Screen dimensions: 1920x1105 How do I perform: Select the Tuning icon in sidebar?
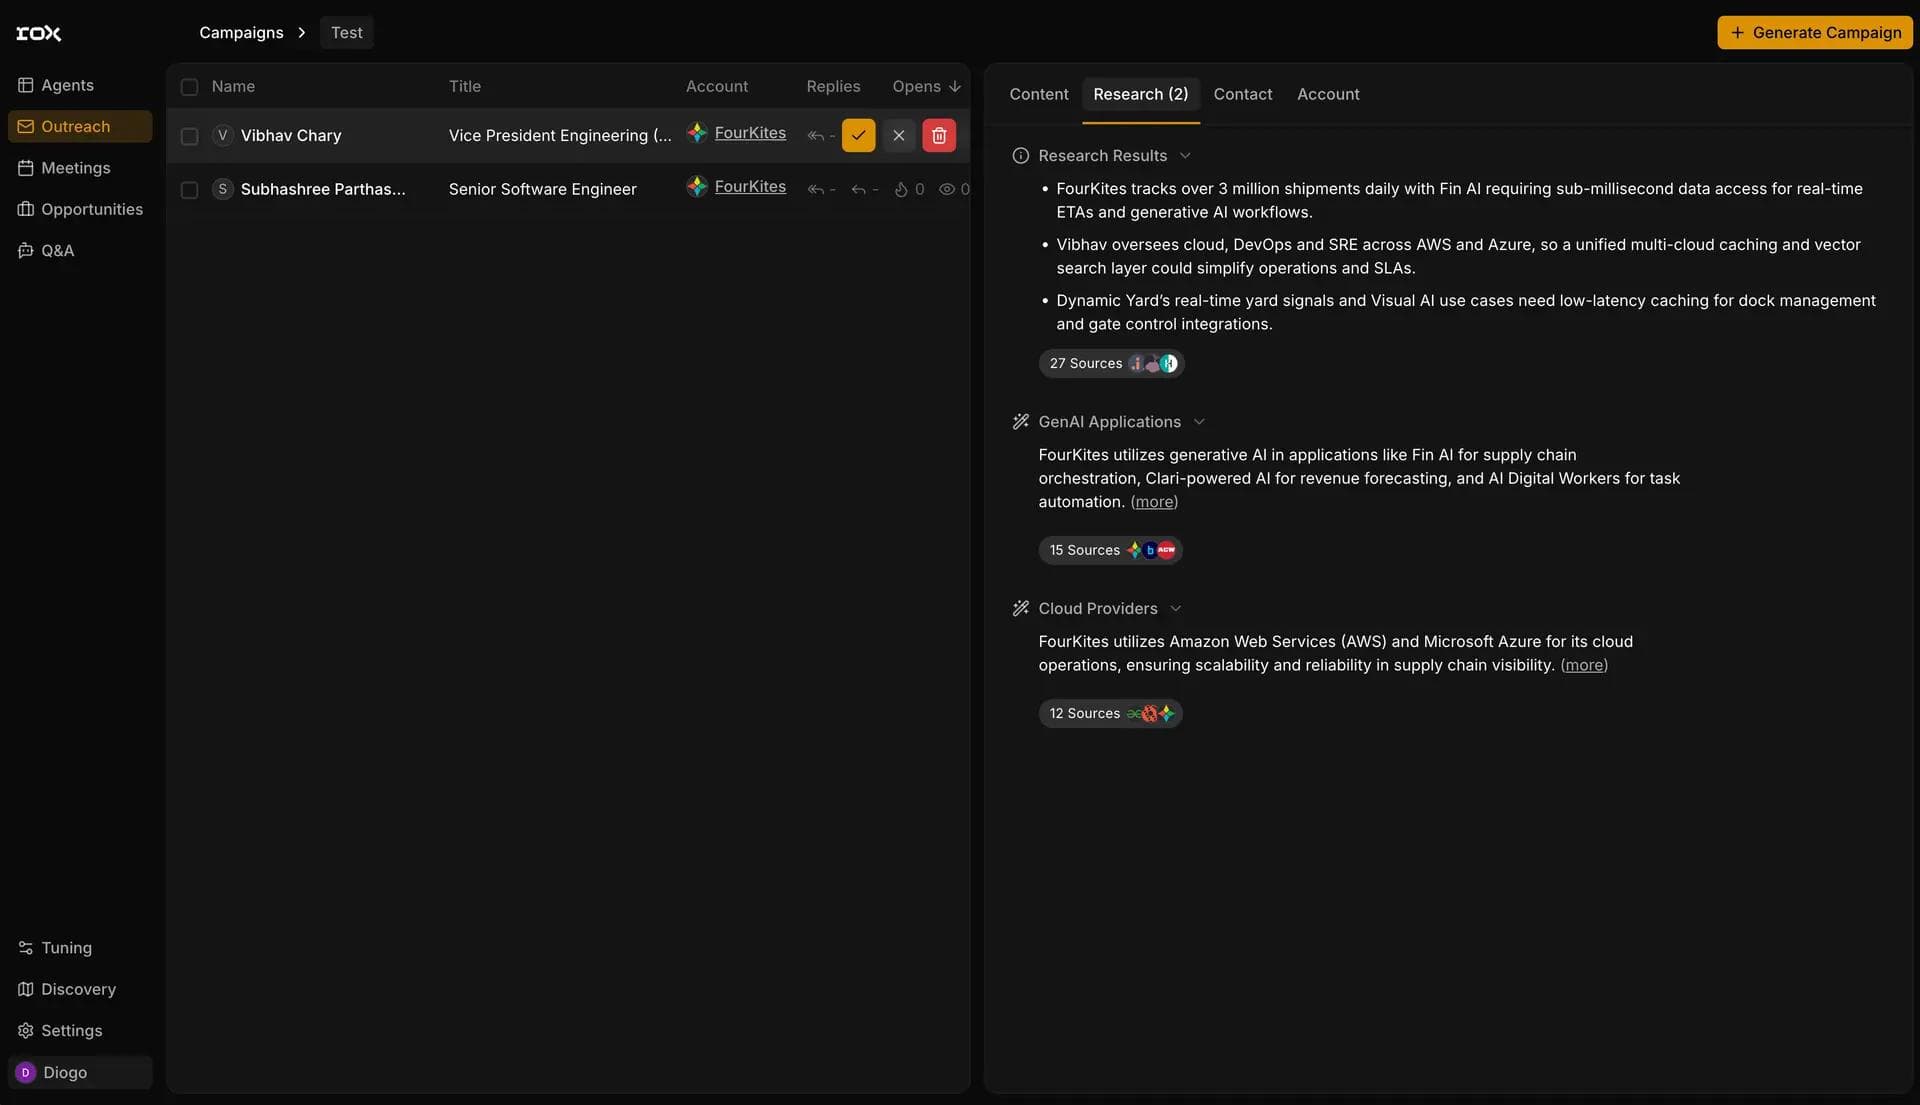tap(26, 947)
